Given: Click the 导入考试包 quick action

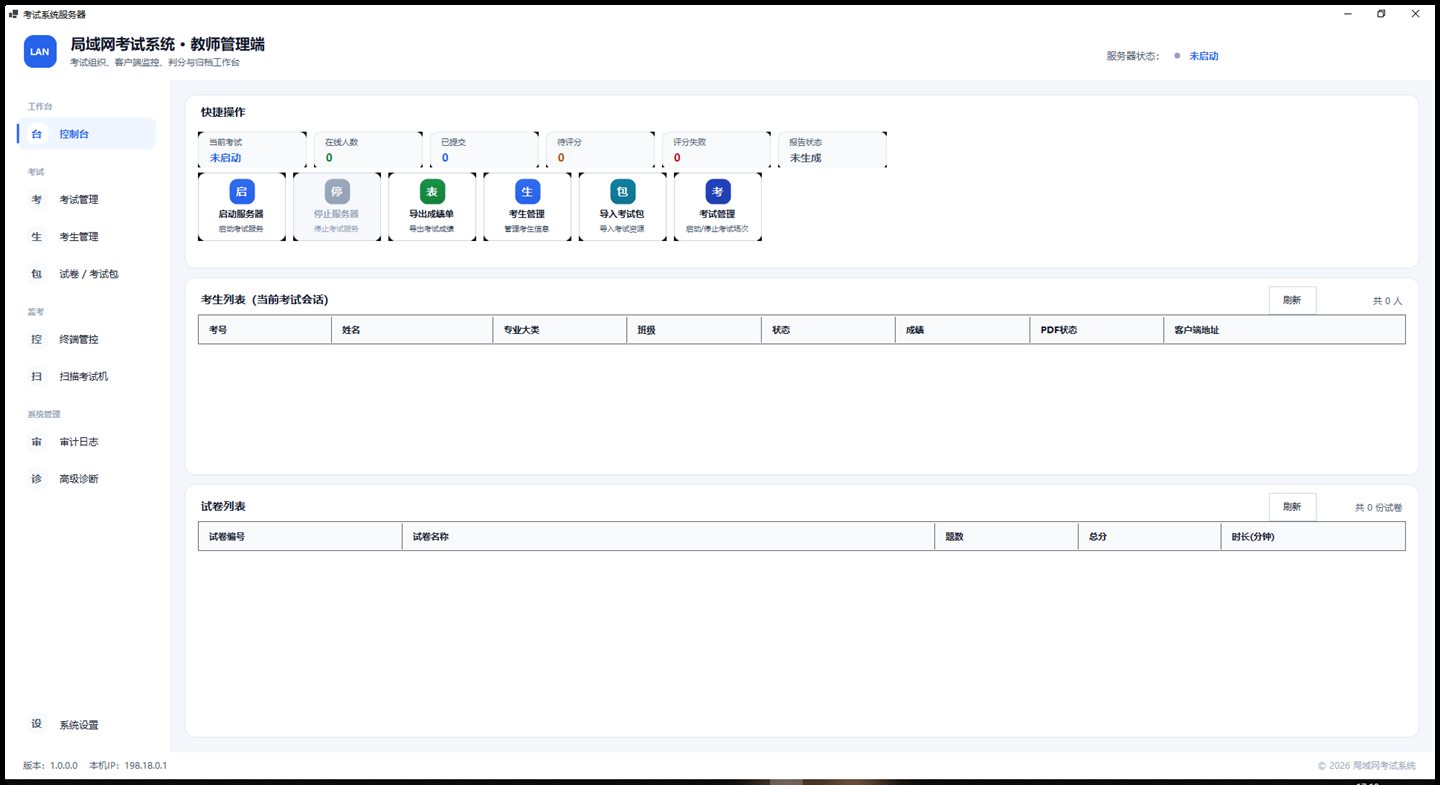Looking at the screenshot, I should (622, 207).
